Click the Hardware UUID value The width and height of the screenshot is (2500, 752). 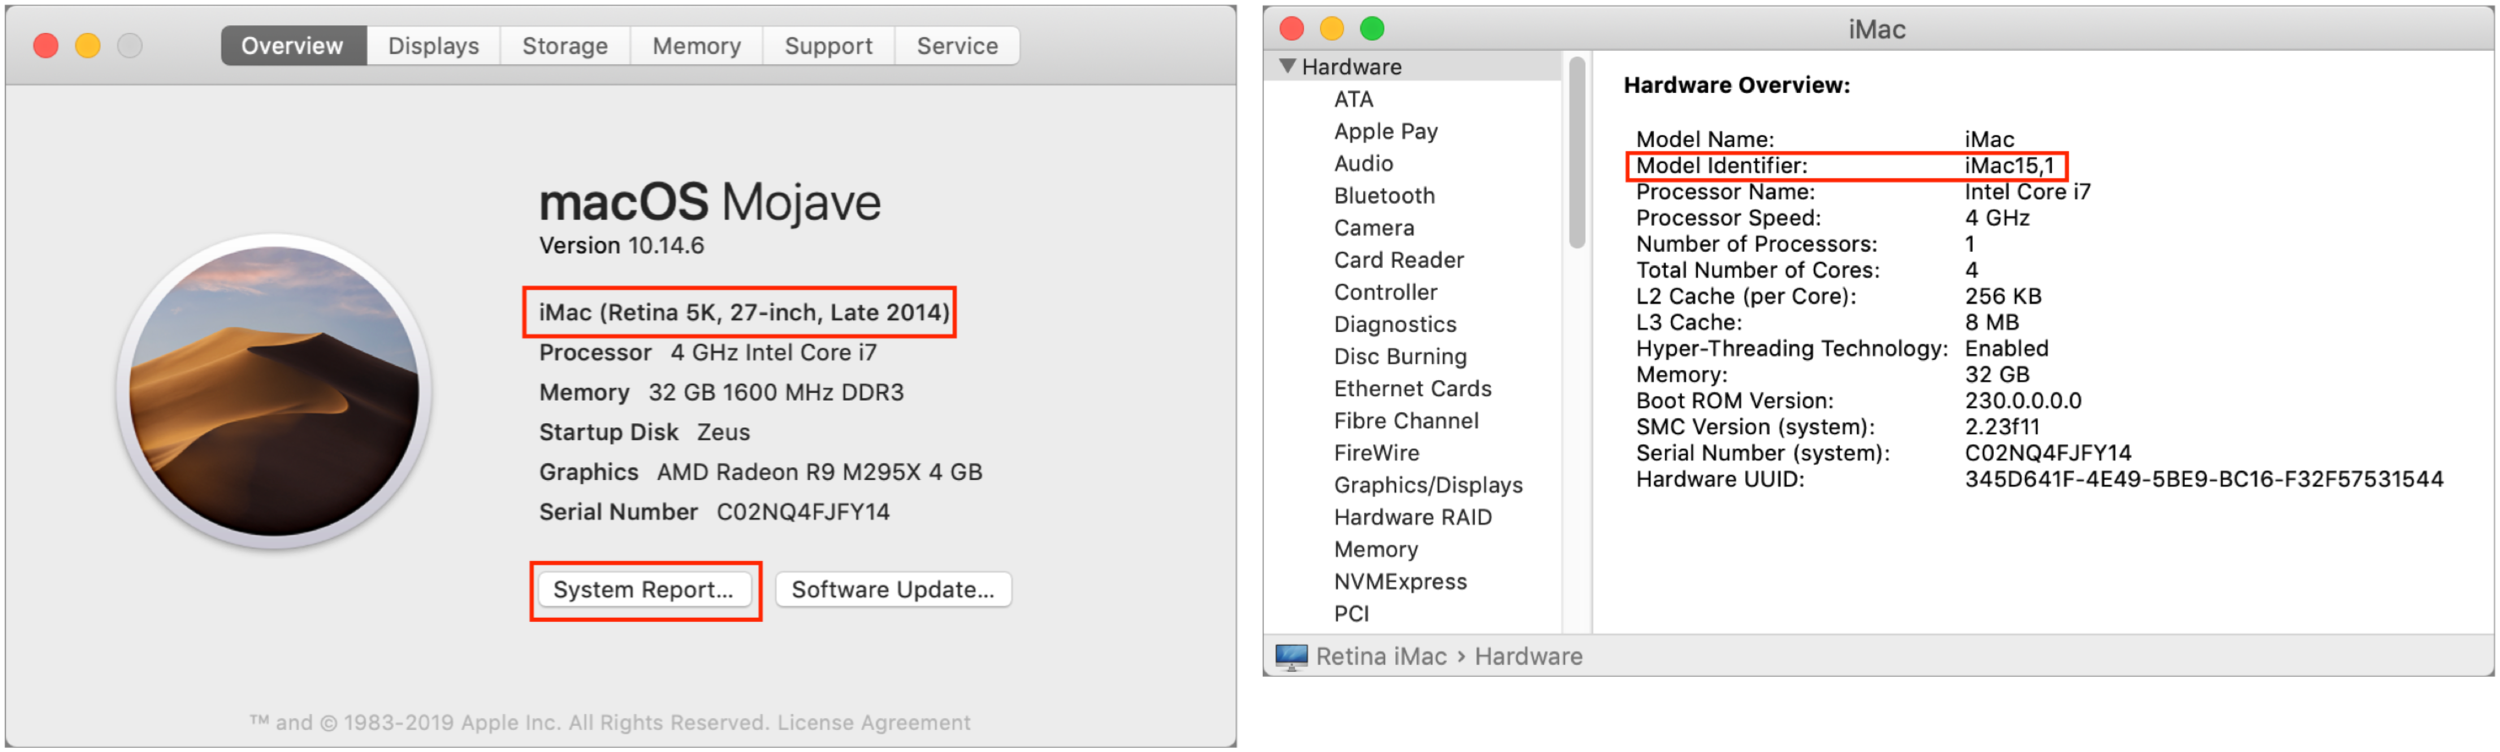(x=2204, y=479)
